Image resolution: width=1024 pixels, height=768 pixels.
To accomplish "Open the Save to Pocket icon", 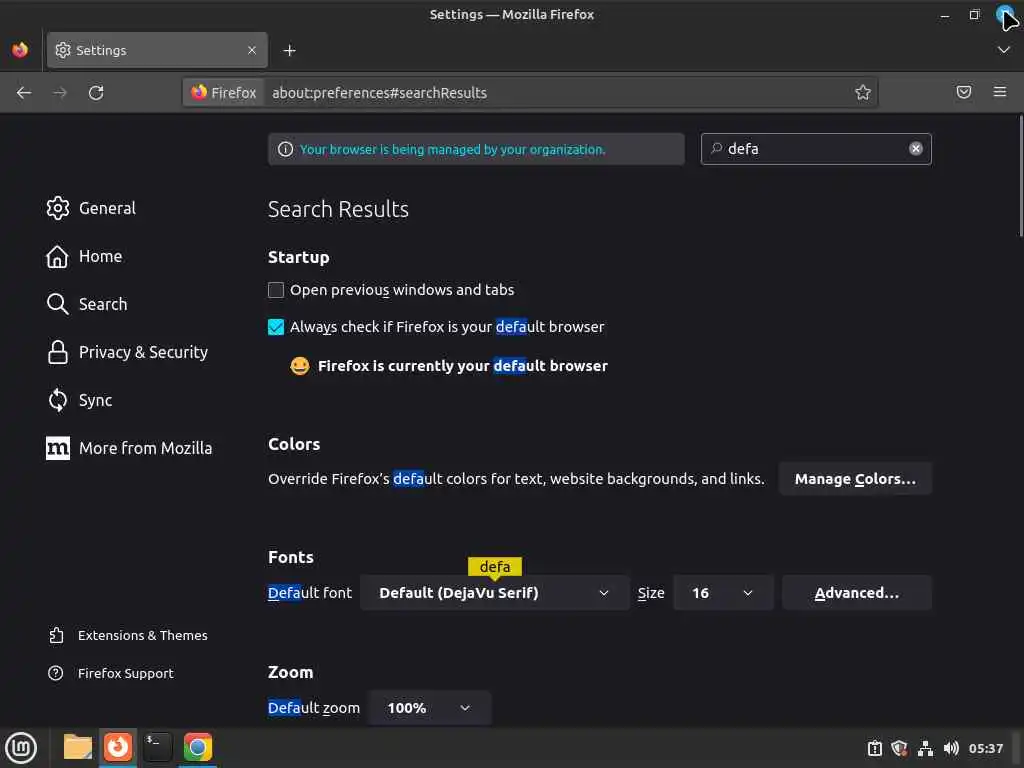I will coord(964,92).
